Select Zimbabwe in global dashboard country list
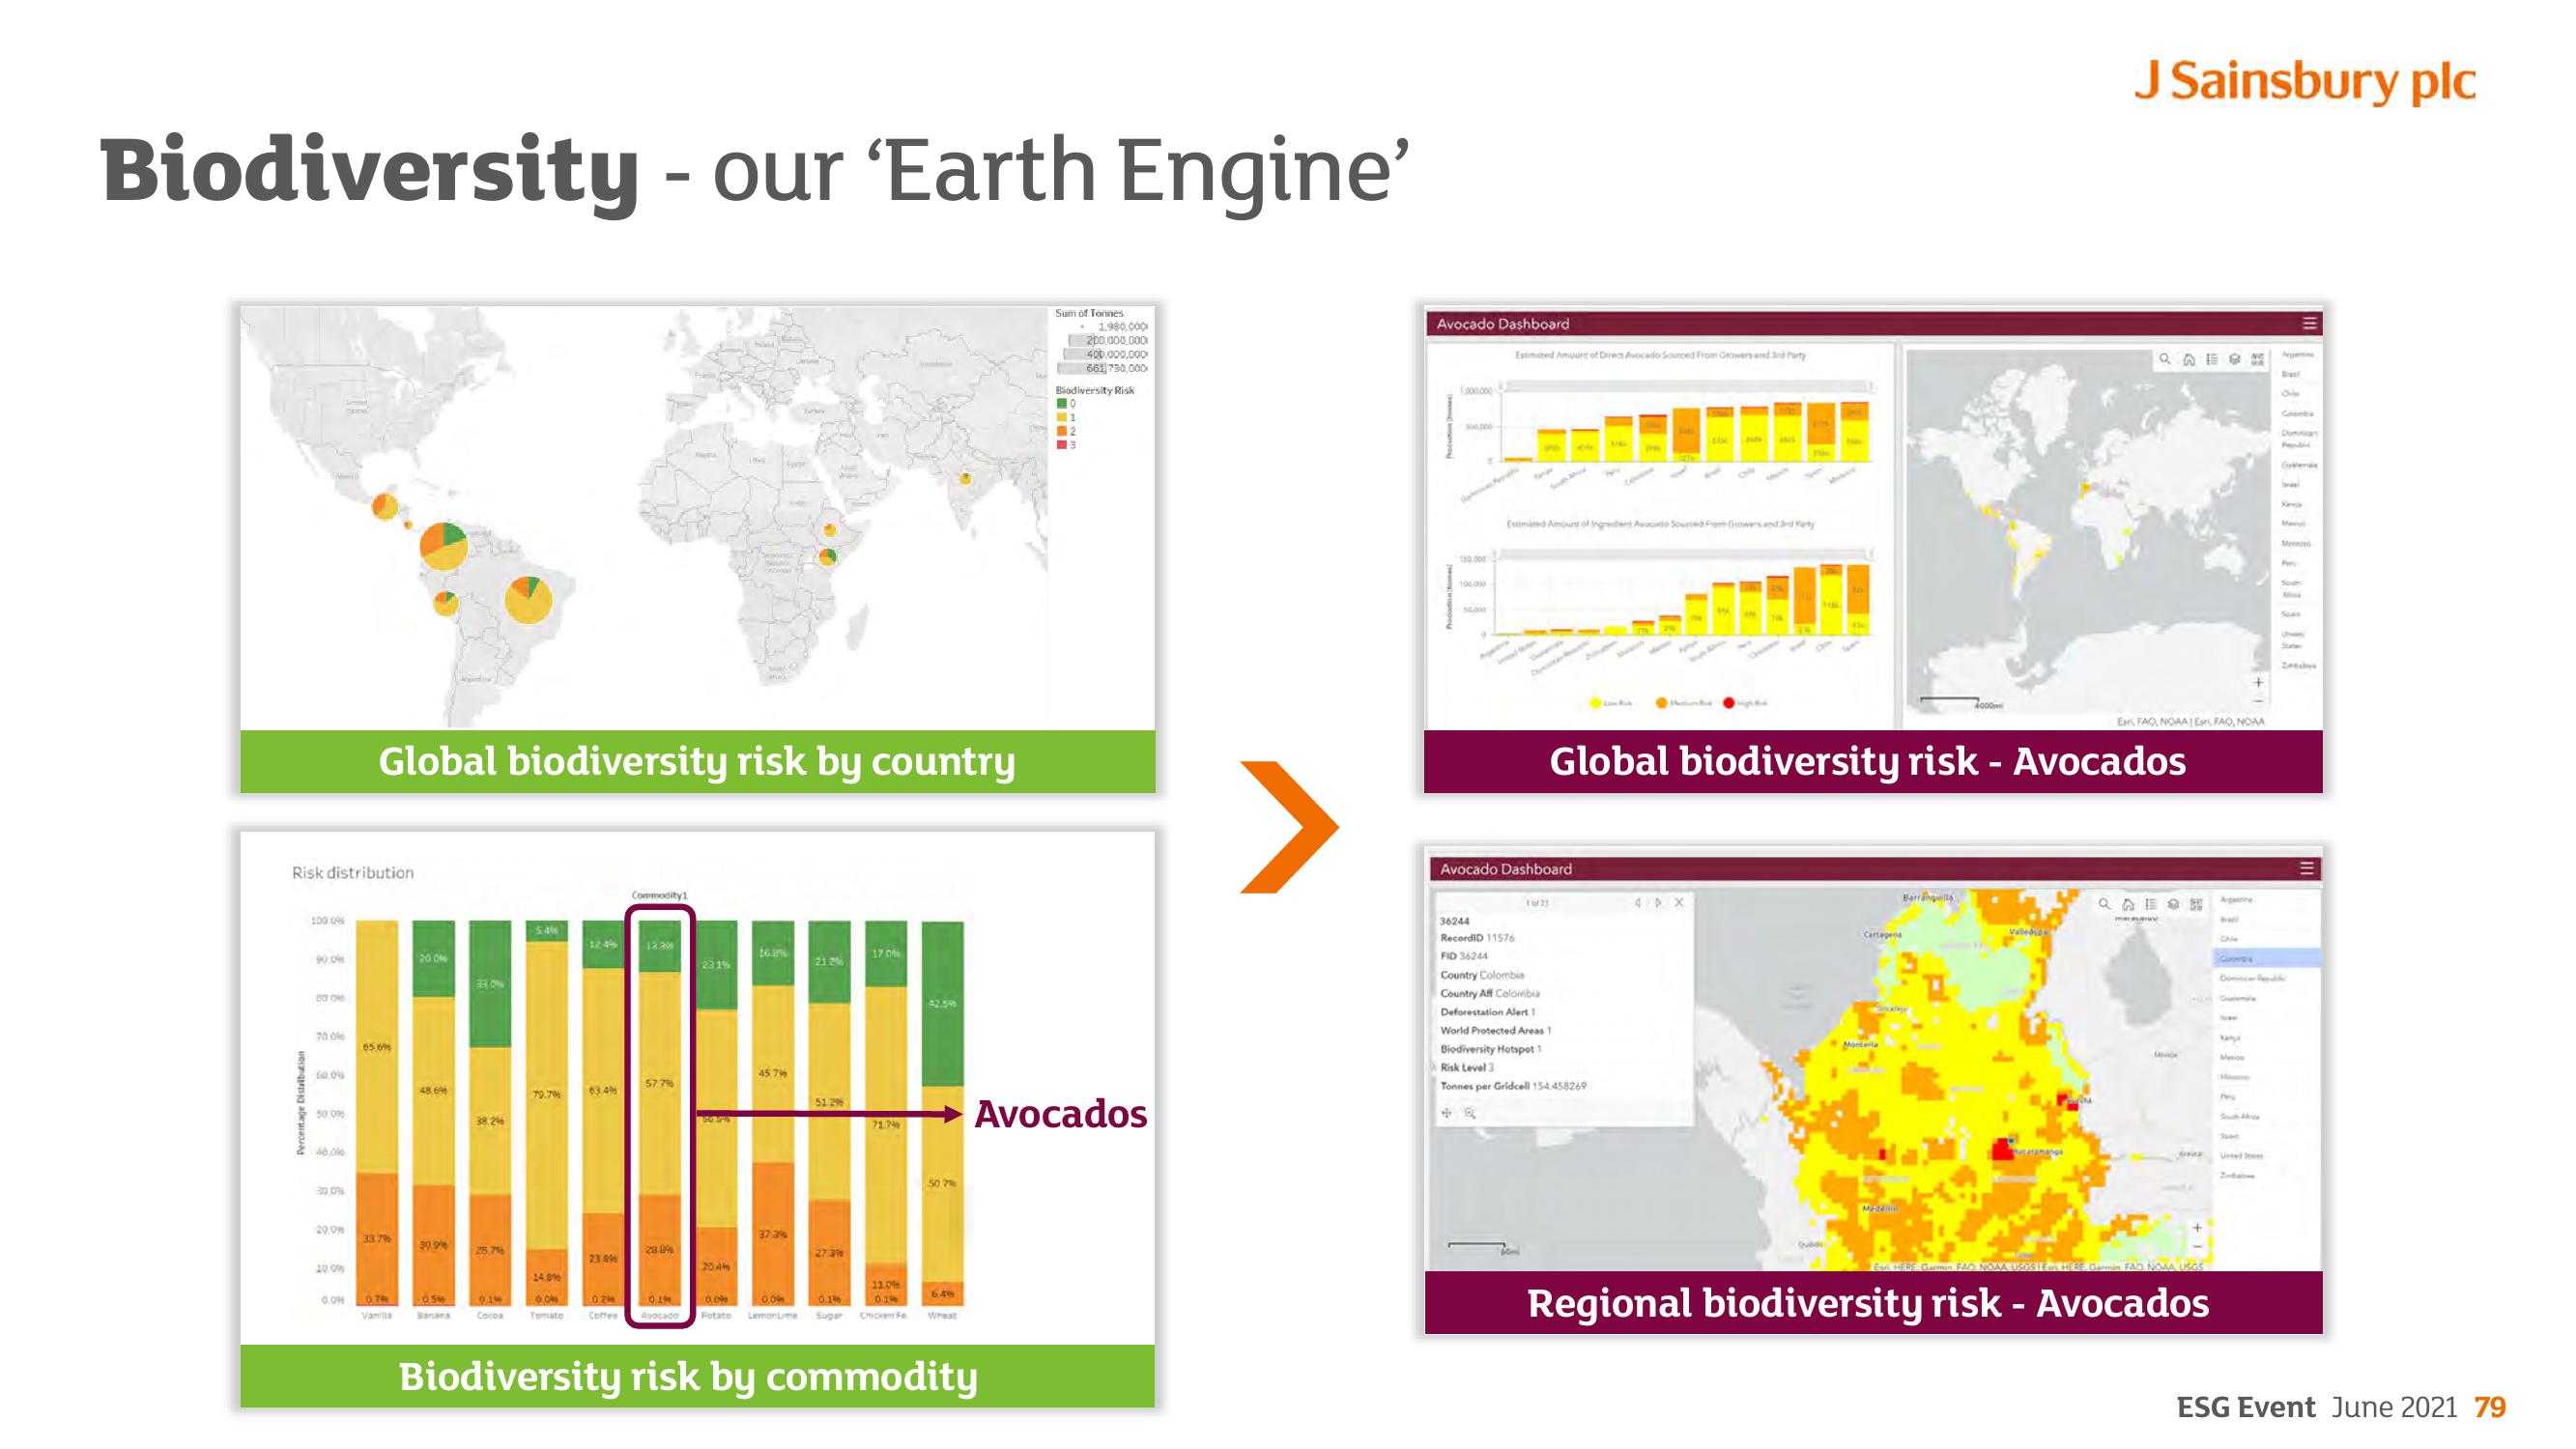 click(2298, 665)
